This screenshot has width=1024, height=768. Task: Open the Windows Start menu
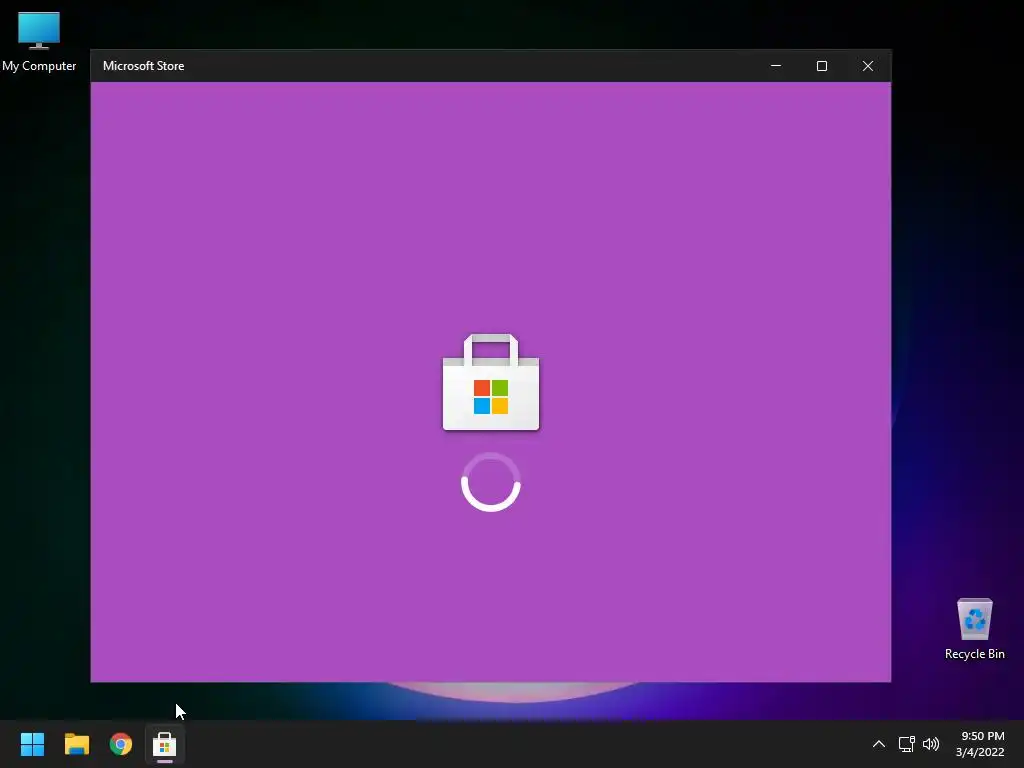coord(32,744)
